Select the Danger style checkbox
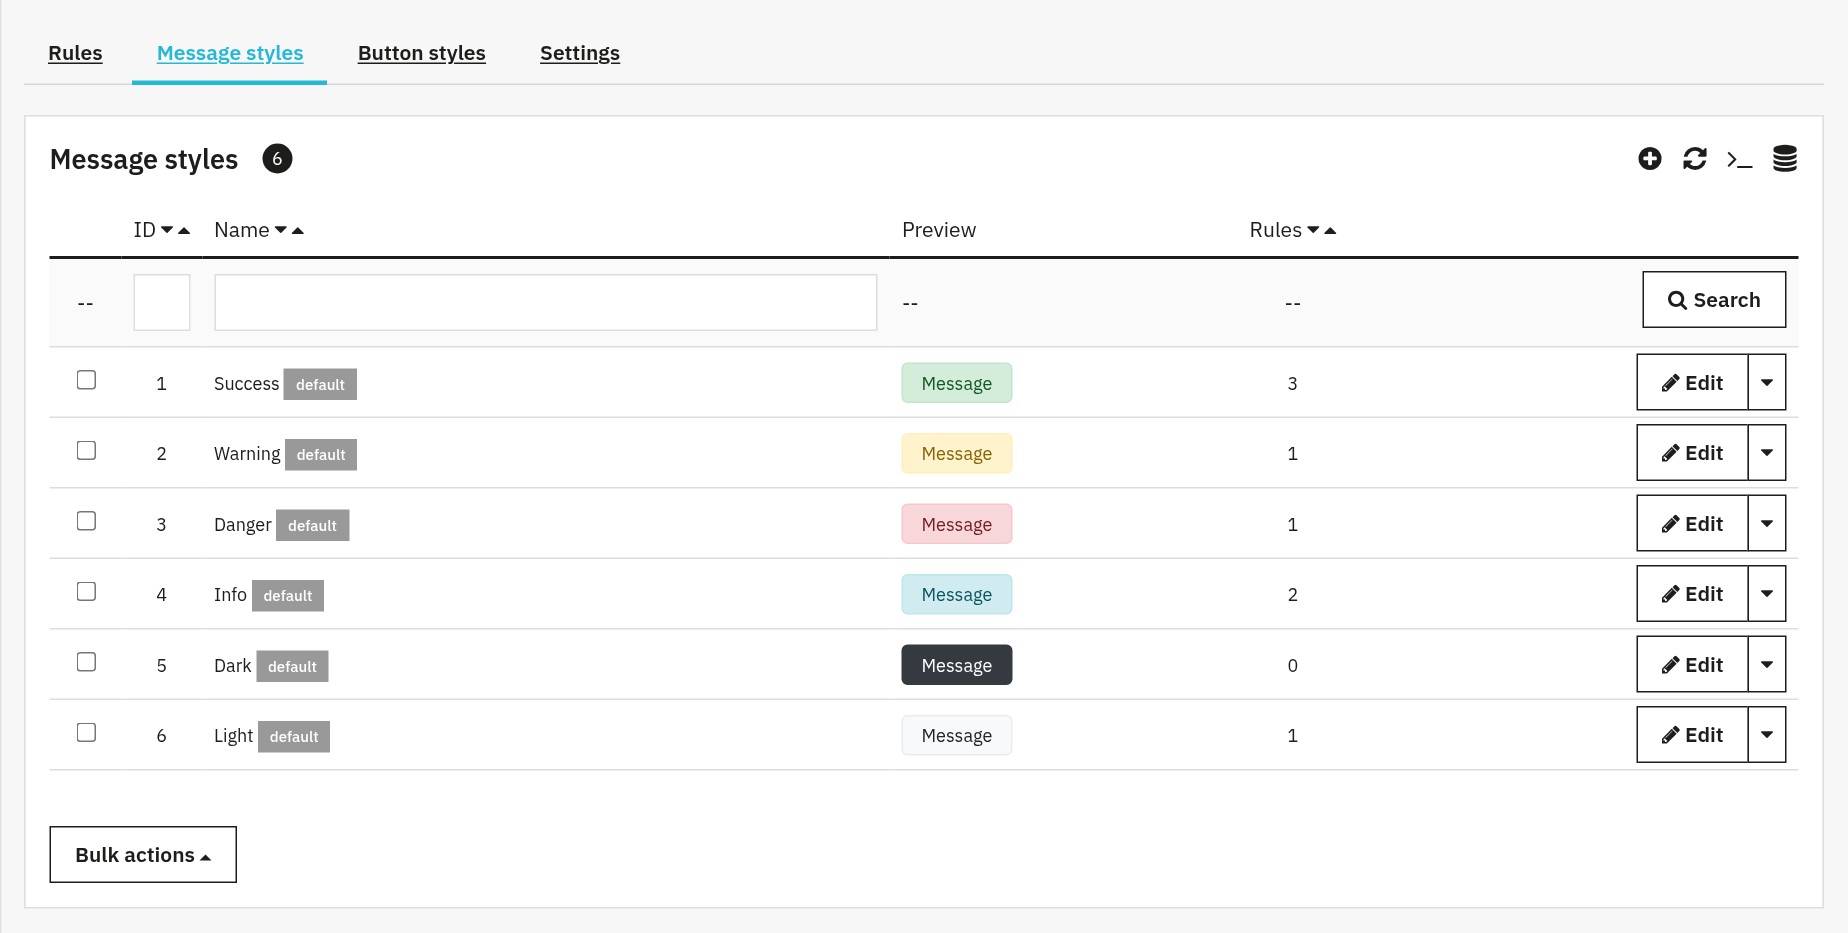This screenshot has height=933, width=1848. pyautogui.click(x=87, y=521)
